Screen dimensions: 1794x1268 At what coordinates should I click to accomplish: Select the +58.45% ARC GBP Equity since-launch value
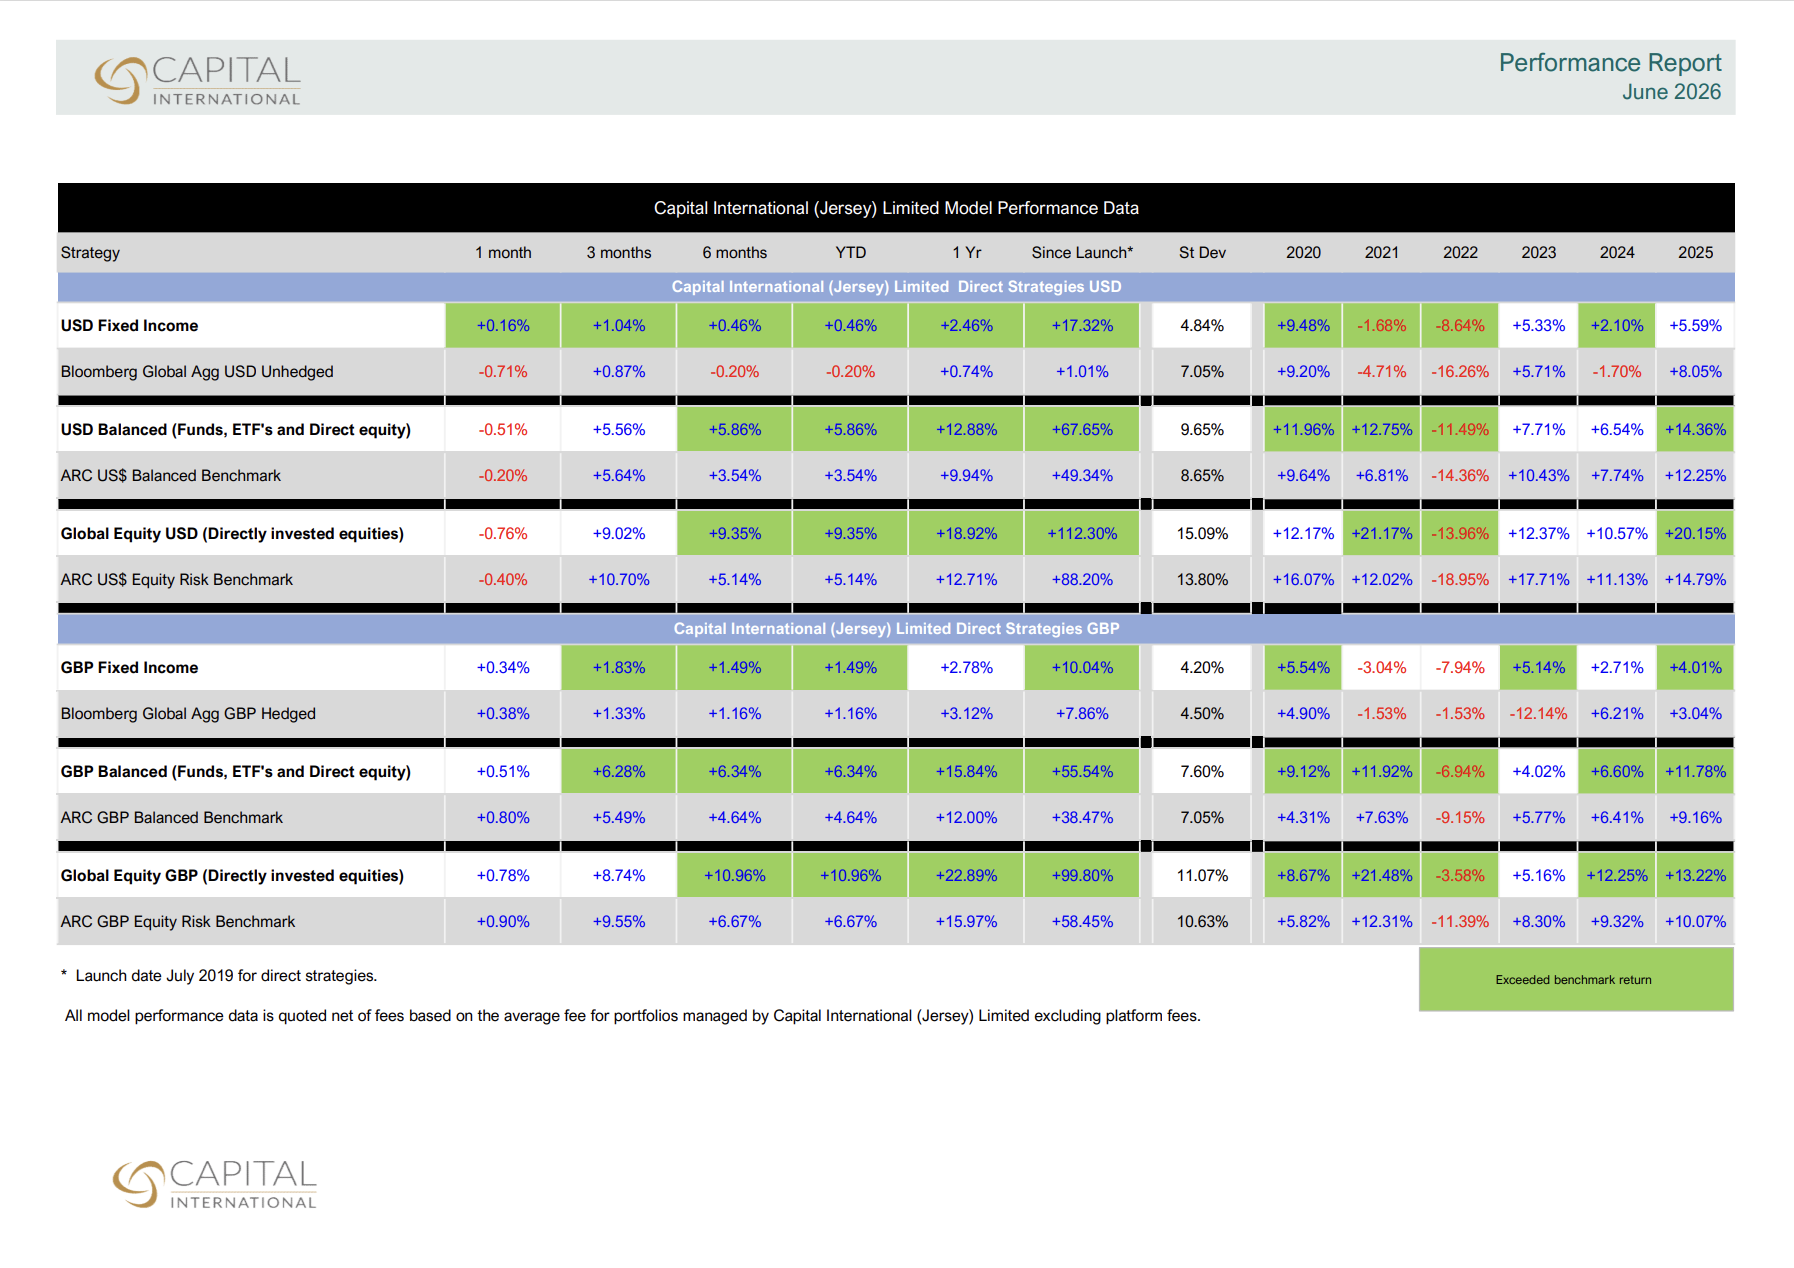pos(1082,922)
